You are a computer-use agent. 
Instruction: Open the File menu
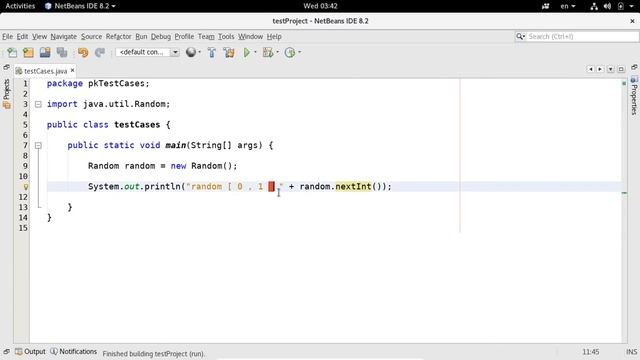(x=7, y=36)
